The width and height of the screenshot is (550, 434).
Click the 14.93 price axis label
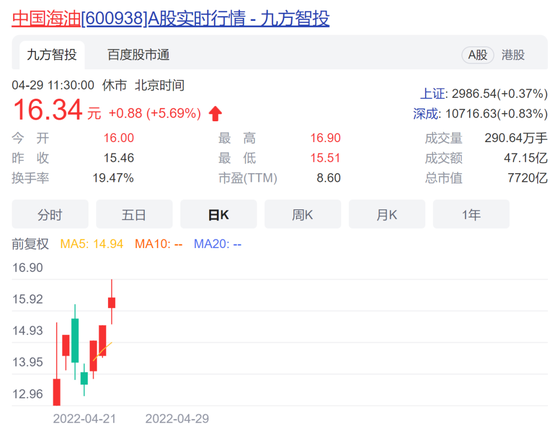click(x=28, y=330)
